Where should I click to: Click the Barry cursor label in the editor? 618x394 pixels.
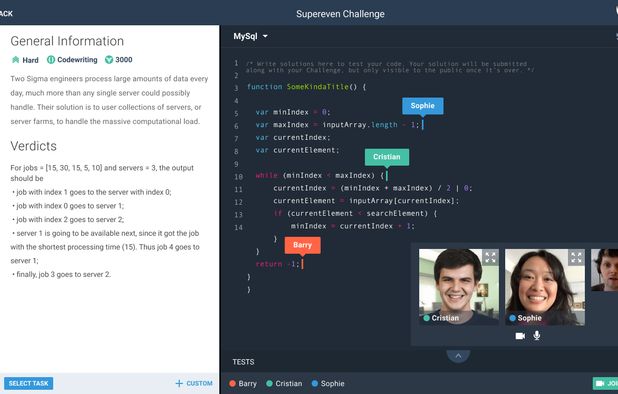point(302,245)
